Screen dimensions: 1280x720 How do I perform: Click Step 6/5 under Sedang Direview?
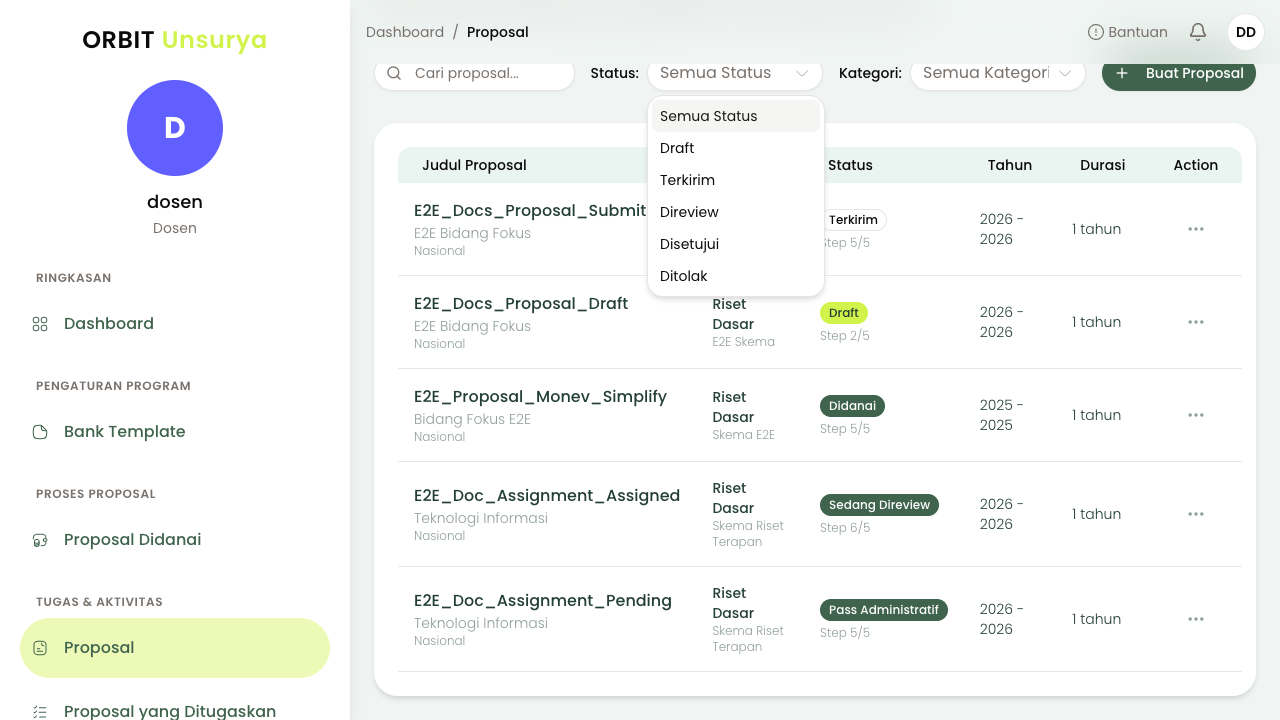[x=845, y=528]
